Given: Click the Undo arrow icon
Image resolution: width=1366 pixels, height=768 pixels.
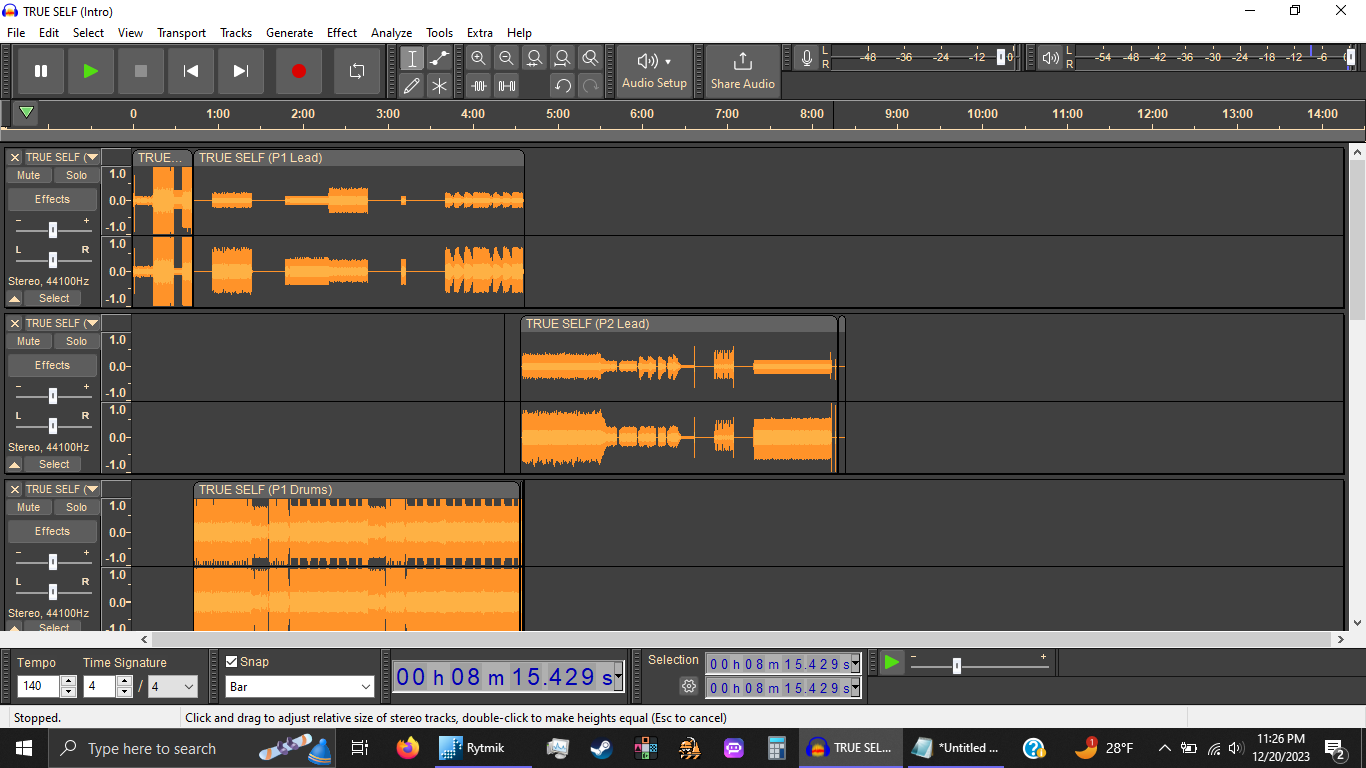Looking at the screenshot, I should (x=562, y=85).
